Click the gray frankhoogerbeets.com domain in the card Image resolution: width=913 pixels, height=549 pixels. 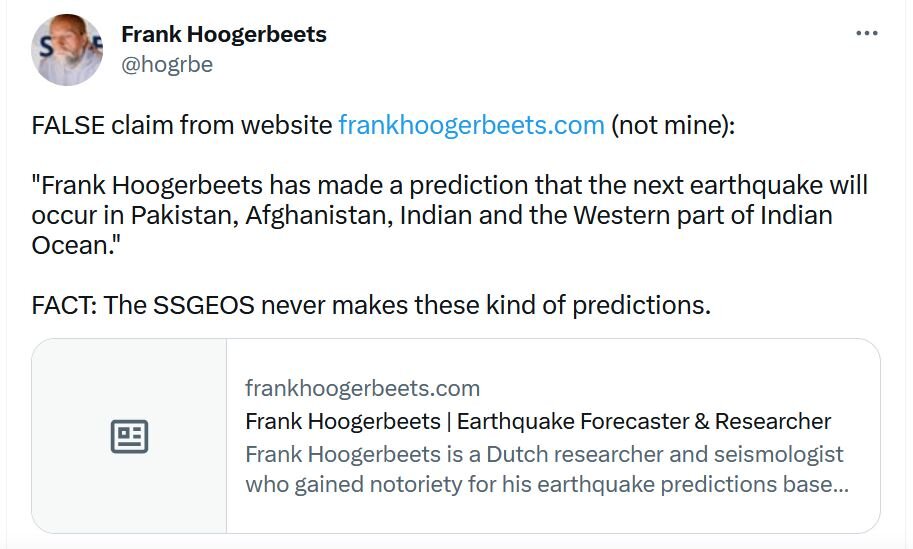362,388
